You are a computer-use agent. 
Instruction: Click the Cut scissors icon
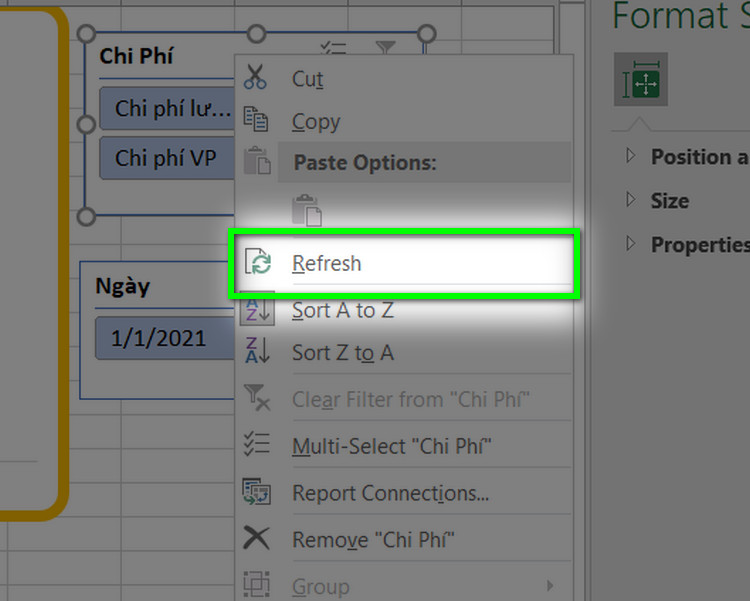[x=255, y=78]
